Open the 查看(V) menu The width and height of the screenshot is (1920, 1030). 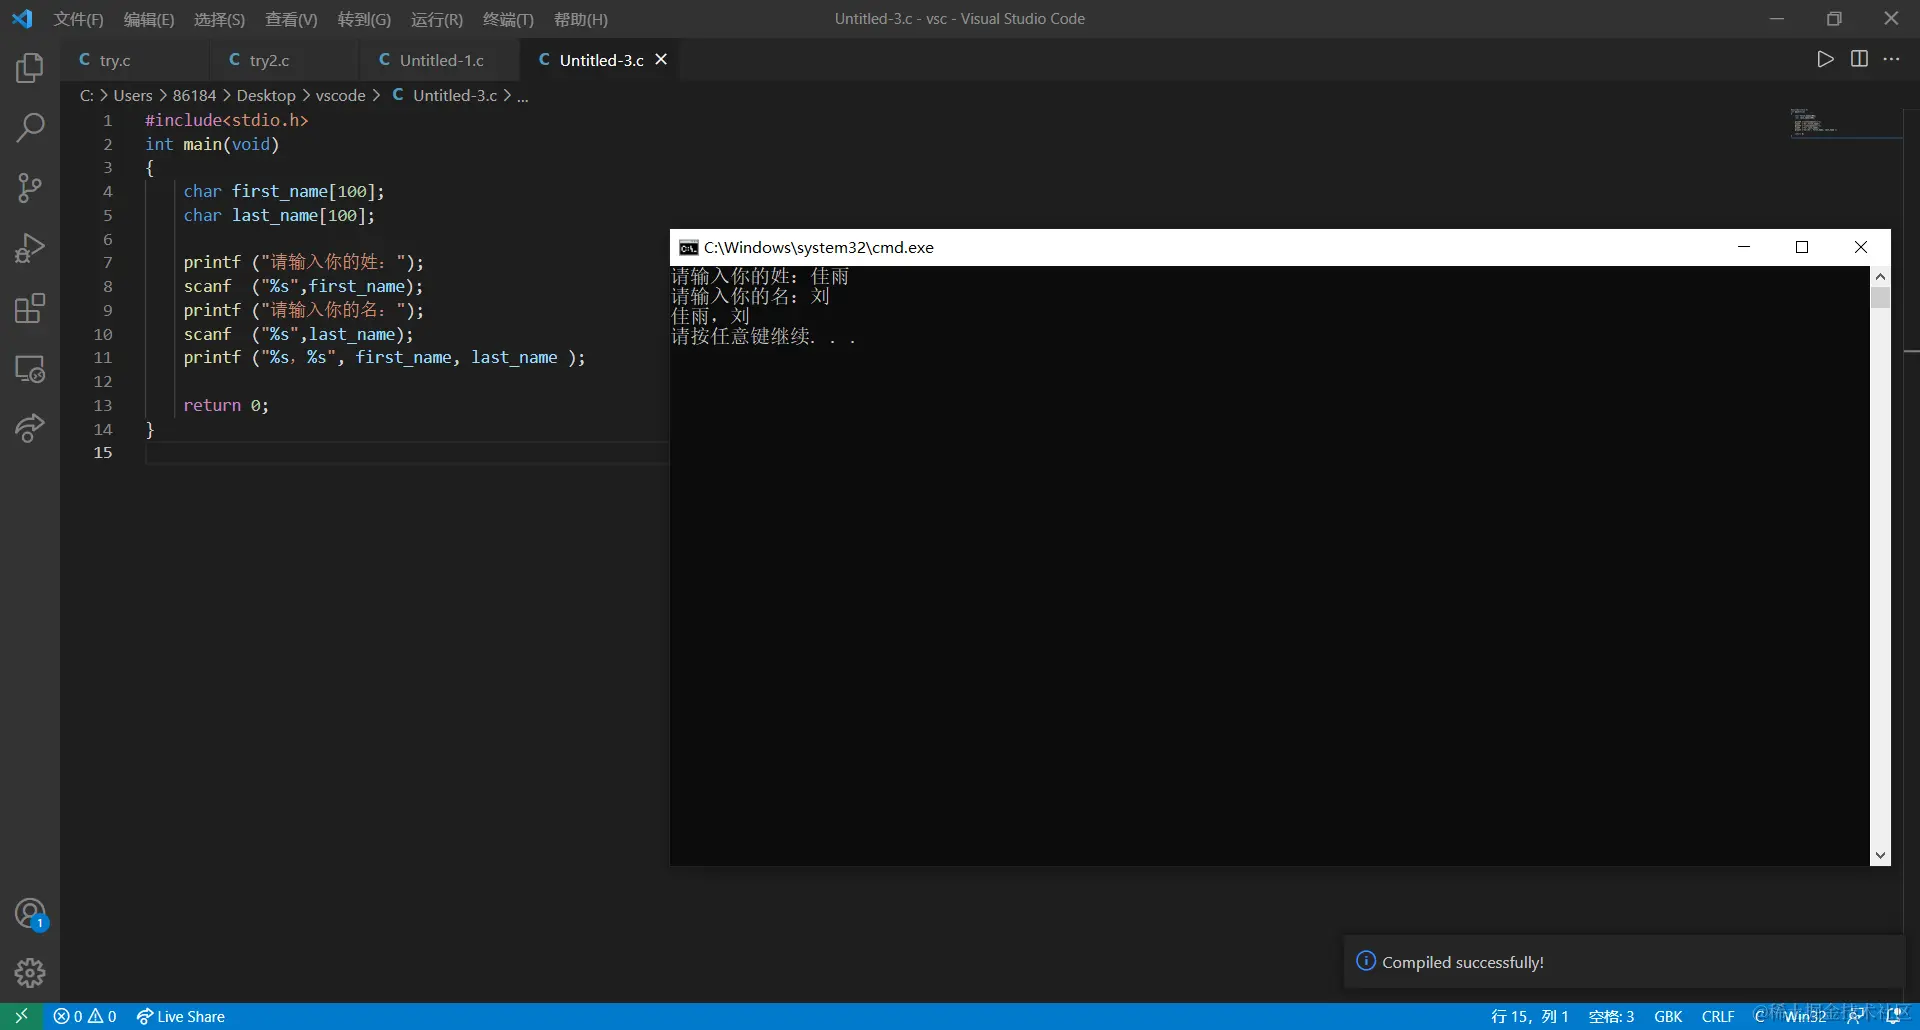(x=291, y=19)
